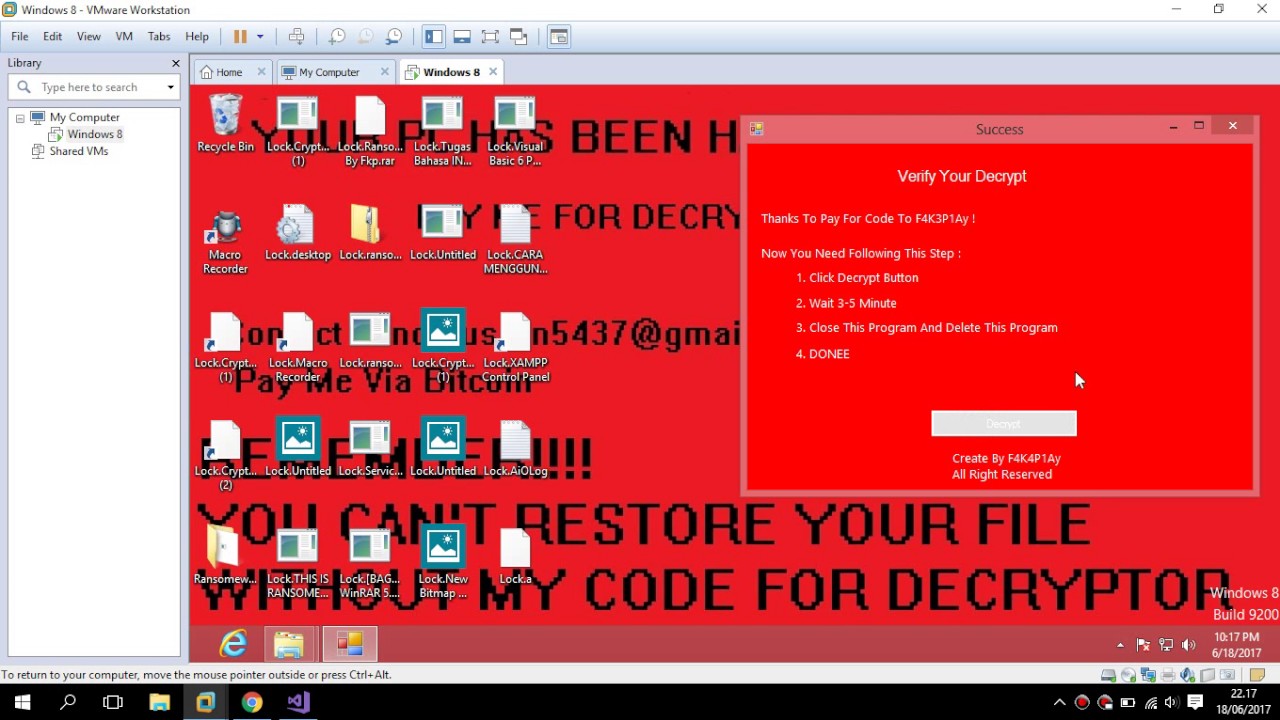The width and height of the screenshot is (1280, 720).
Task: Open Internet Explorer on guest taskbar
Action: tap(233, 644)
